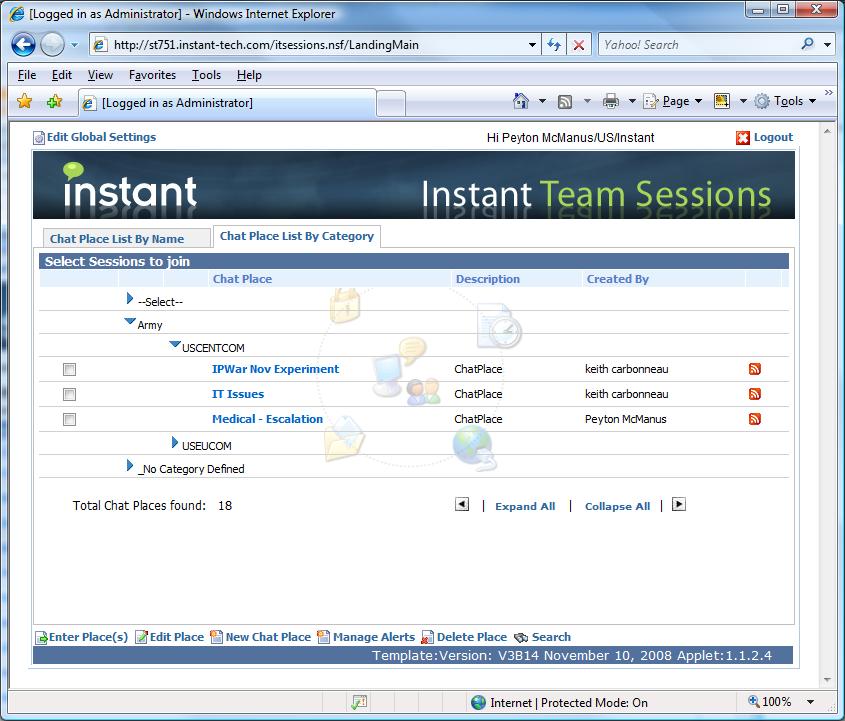
Task: Open the Tools menu in menu bar
Action: coord(206,75)
